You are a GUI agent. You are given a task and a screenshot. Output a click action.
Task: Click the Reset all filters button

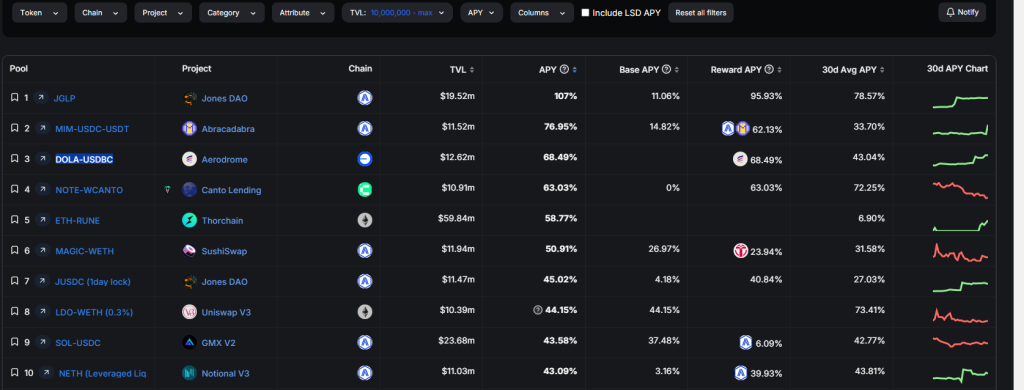point(701,12)
